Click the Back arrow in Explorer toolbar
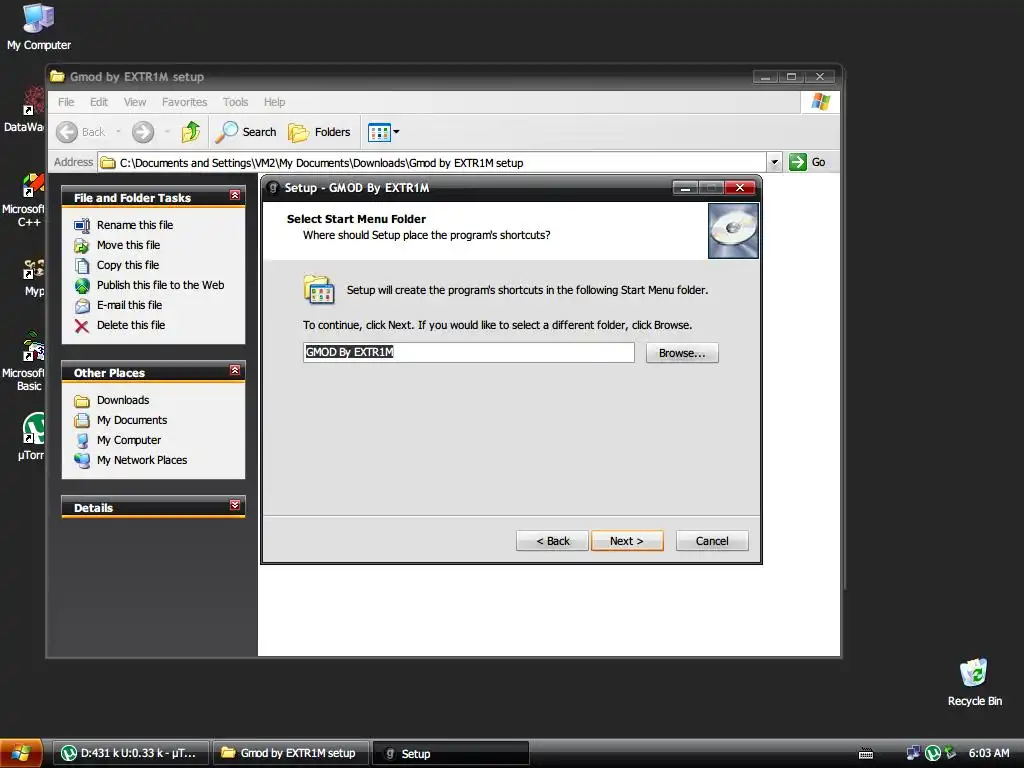Image resolution: width=1024 pixels, height=768 pixels. coord(67,132)
